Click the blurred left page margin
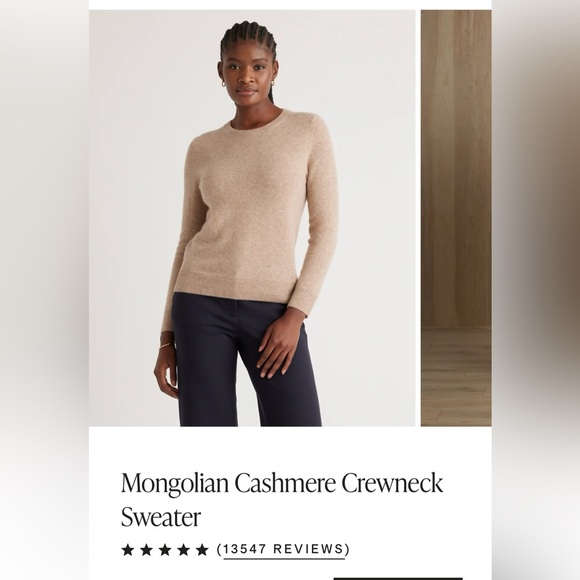The width and height of the screenshot is (580, 580). 44,290
